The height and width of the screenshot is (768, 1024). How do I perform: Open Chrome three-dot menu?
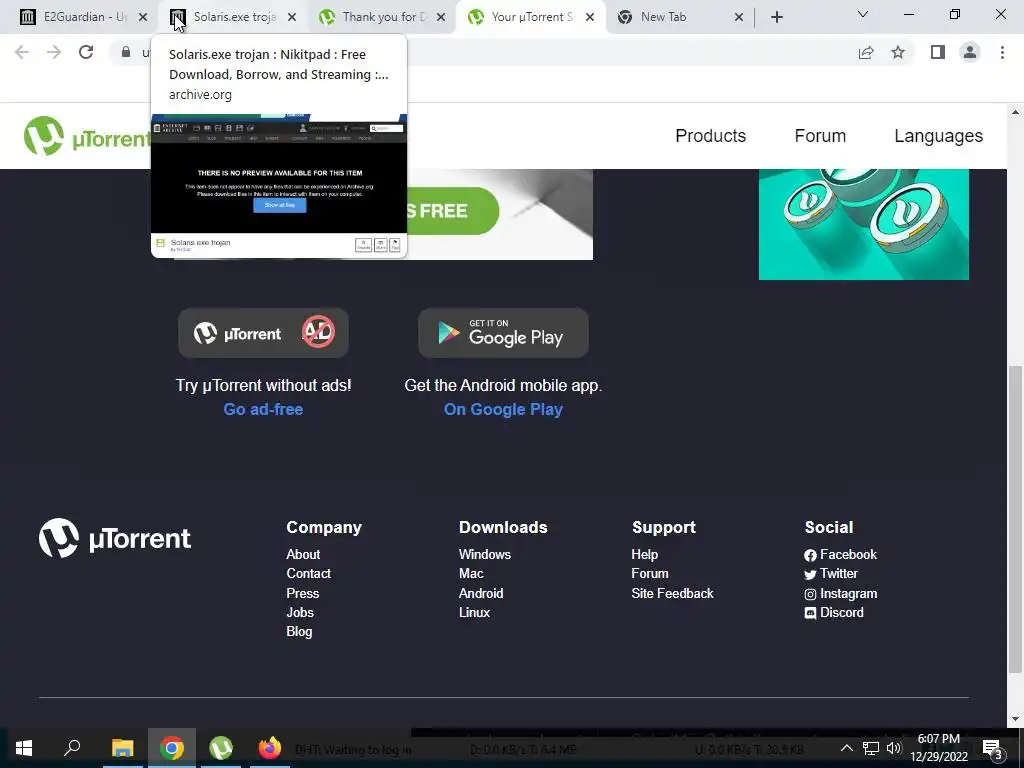(1002, 52)
